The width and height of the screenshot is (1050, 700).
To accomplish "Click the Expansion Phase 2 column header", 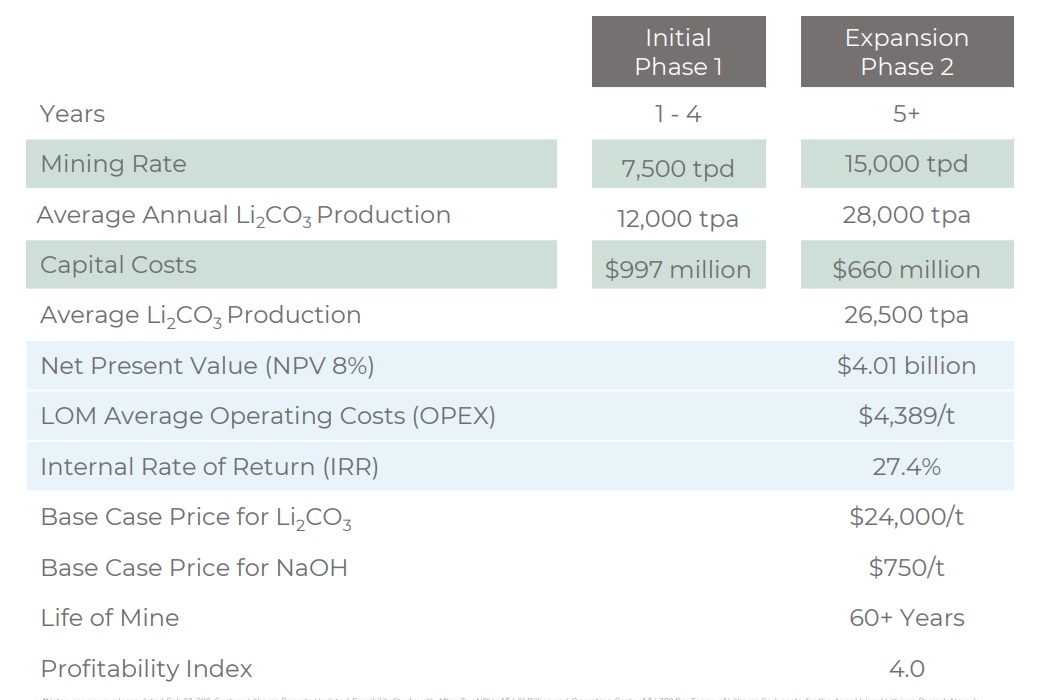I will click(906, 52).
